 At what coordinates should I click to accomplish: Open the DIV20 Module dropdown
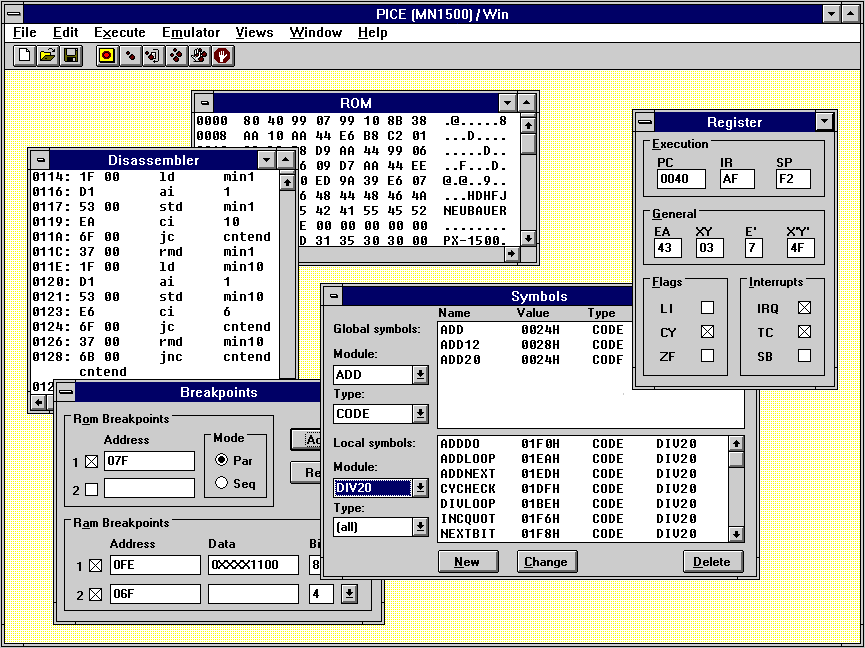click(x=420, y=488)
